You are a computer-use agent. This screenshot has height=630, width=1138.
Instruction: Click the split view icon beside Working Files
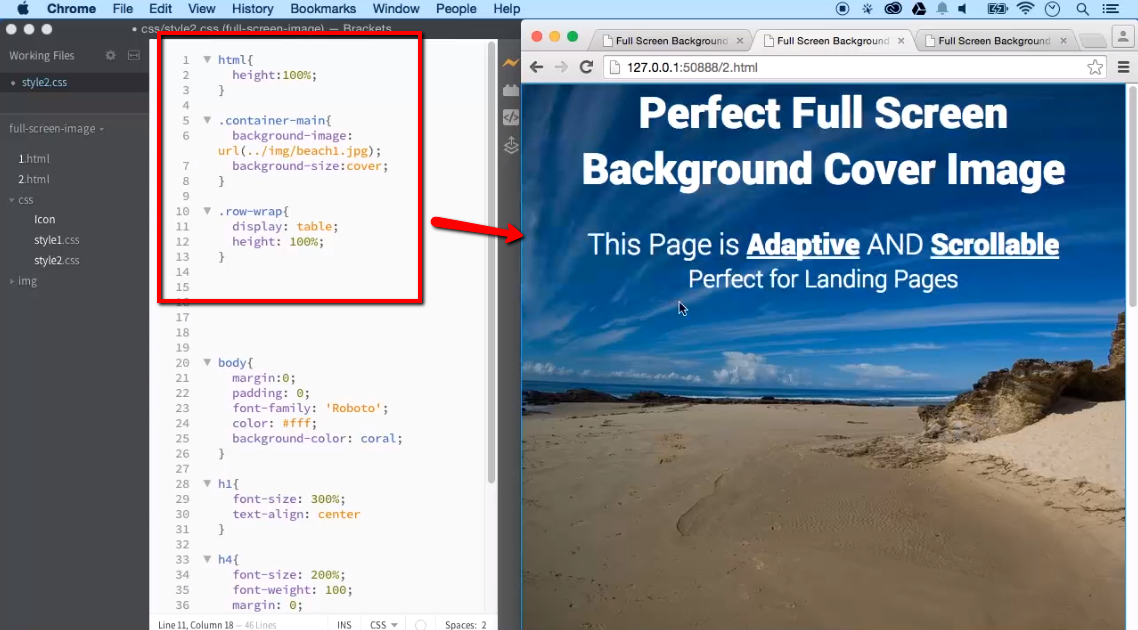134,55
